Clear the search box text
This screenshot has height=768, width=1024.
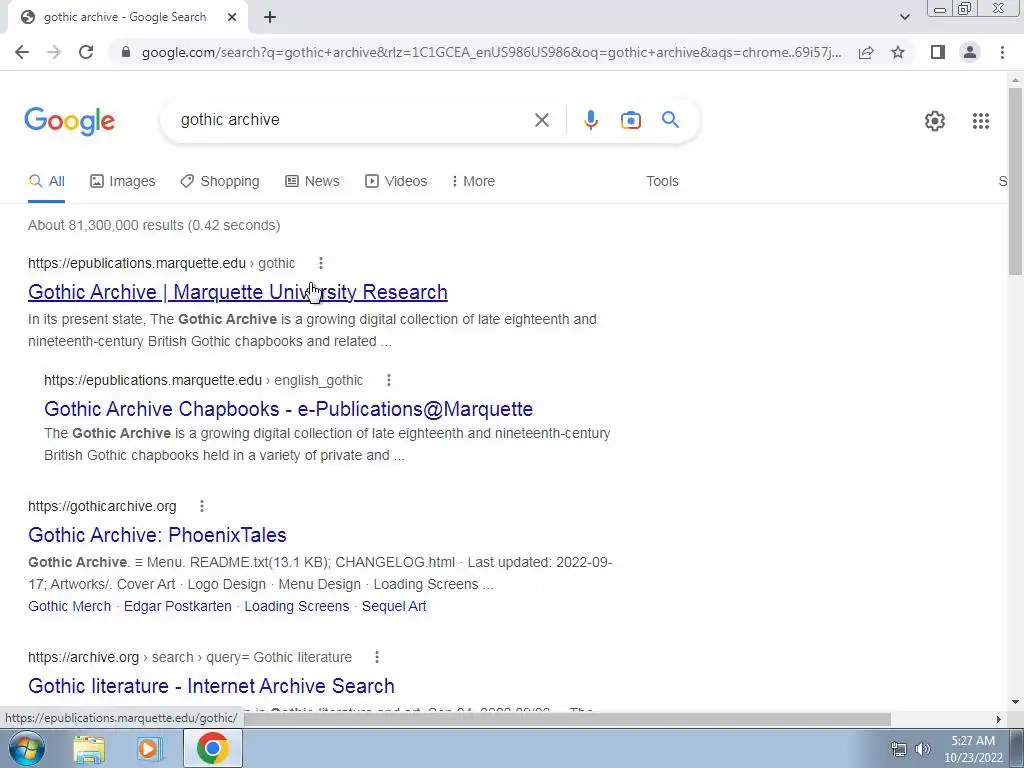point(541,120)
